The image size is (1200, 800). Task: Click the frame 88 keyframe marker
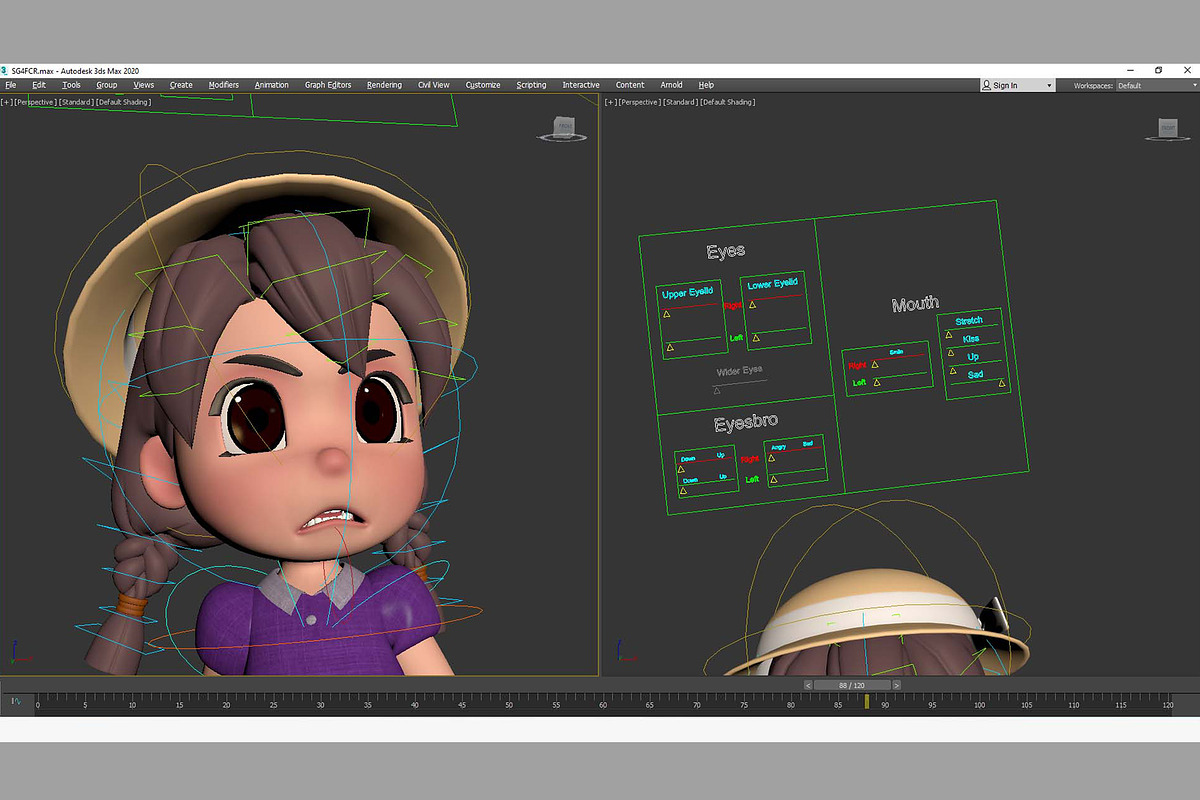867,701
